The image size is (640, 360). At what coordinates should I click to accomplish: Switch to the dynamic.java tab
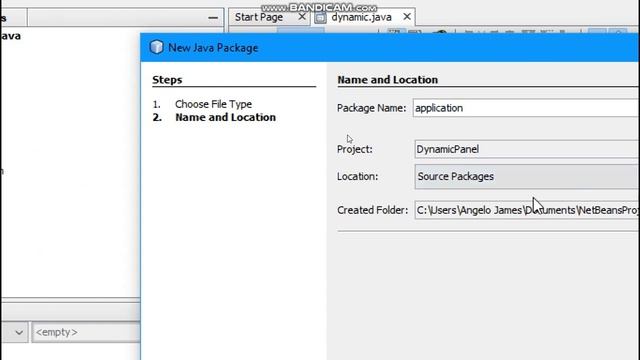click(x=361, y=17)
